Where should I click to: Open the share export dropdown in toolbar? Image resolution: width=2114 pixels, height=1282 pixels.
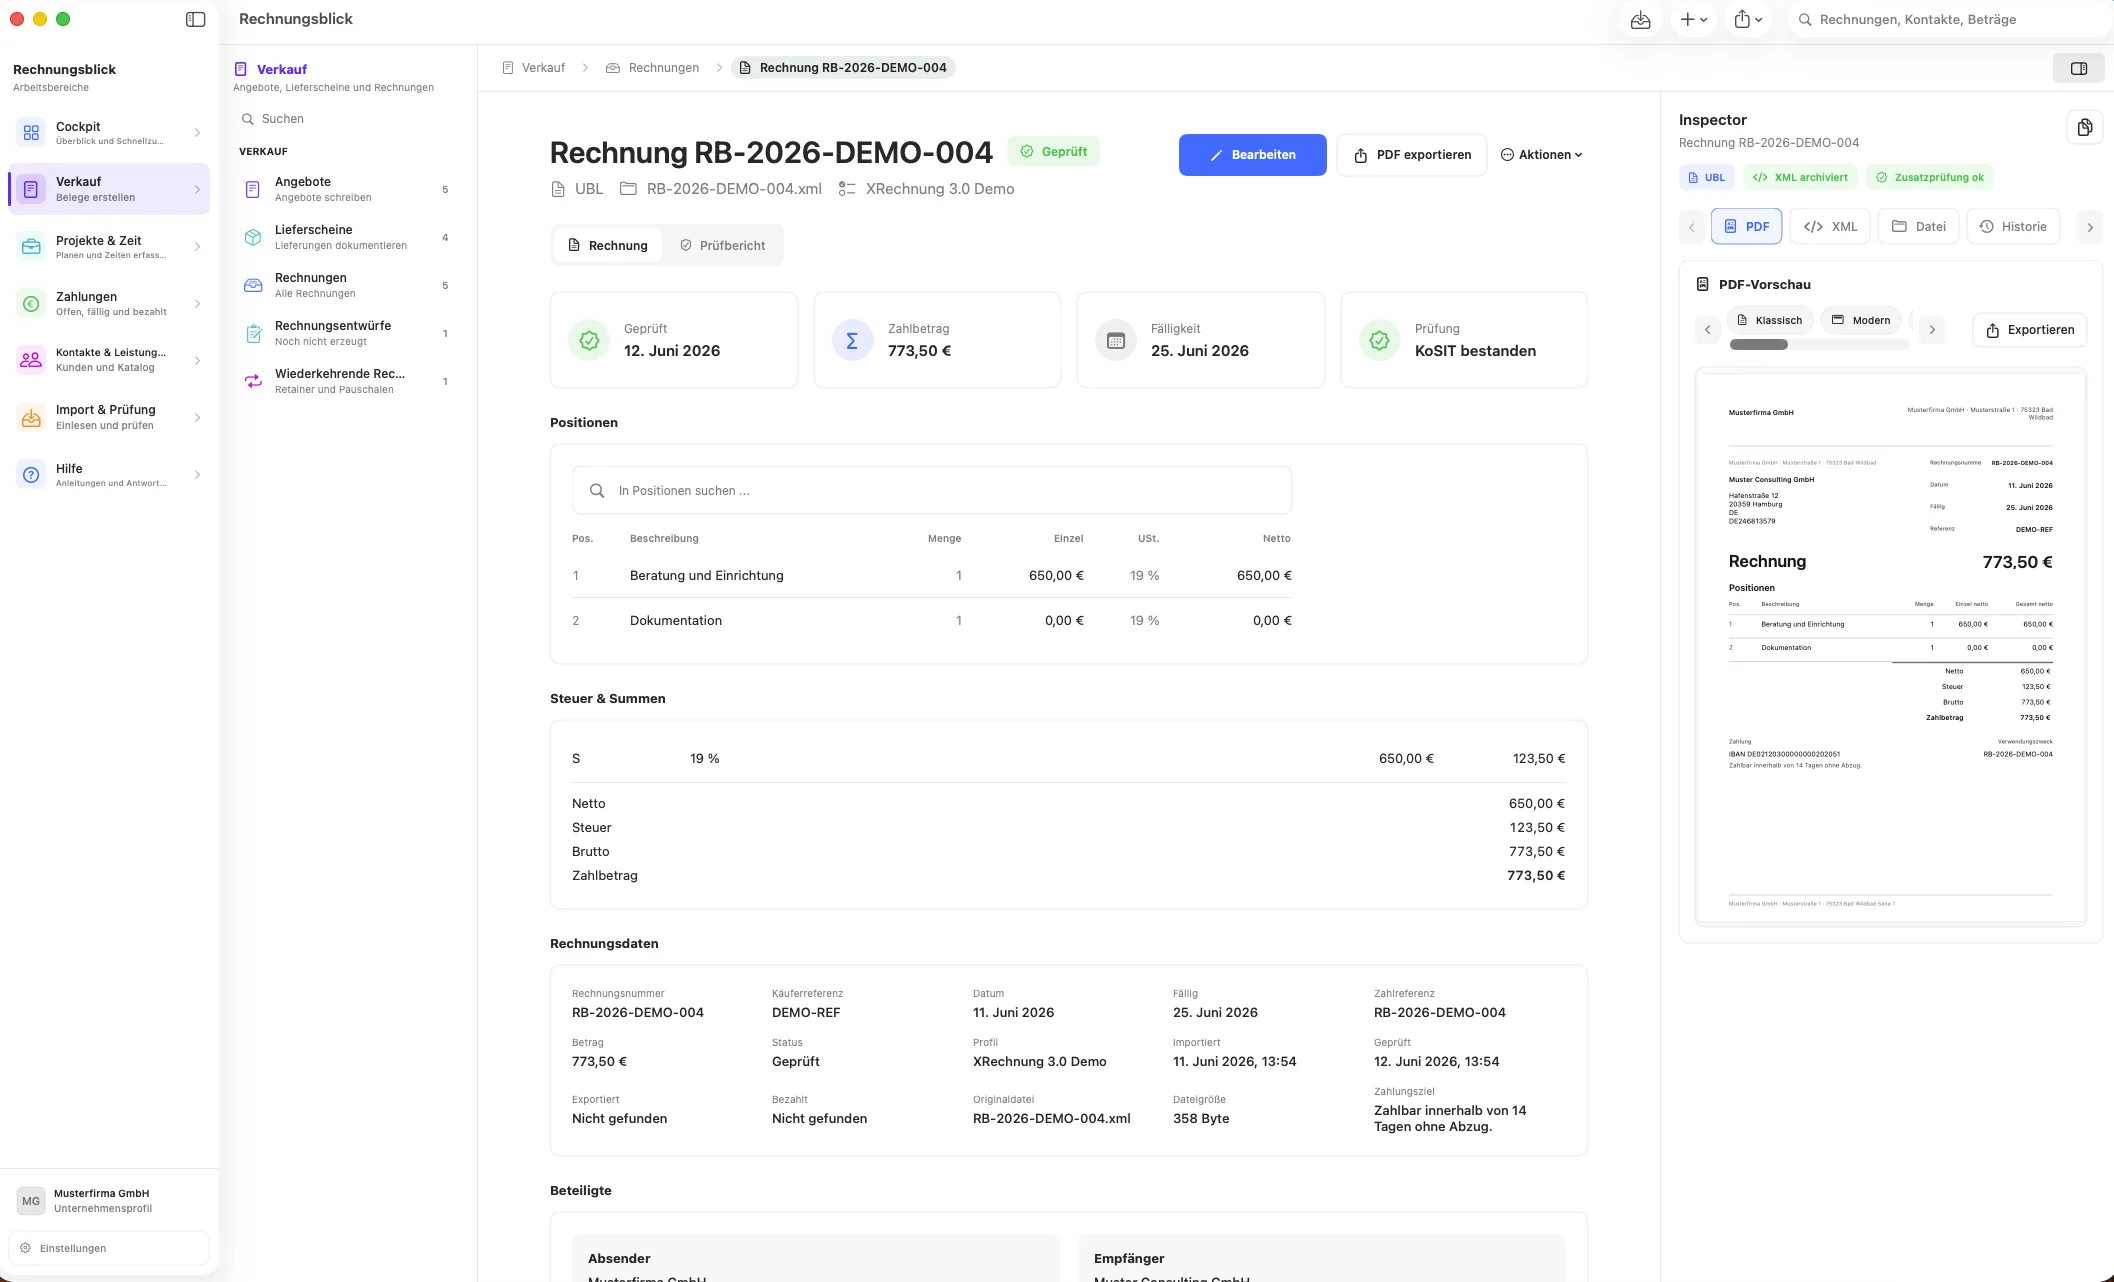(x=1748, y=19)
